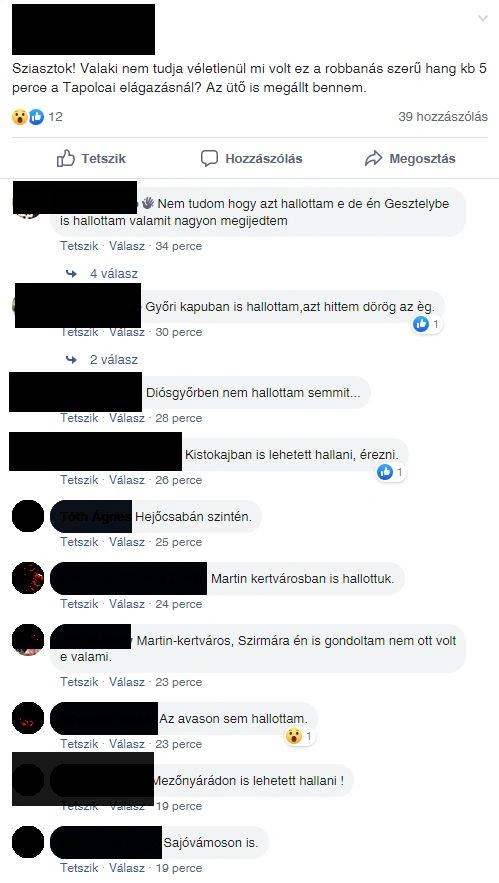Open the 23 perce timestamp under Az avason
The height and width of the screenshot is (883, 499).
(x=179, y=744)
